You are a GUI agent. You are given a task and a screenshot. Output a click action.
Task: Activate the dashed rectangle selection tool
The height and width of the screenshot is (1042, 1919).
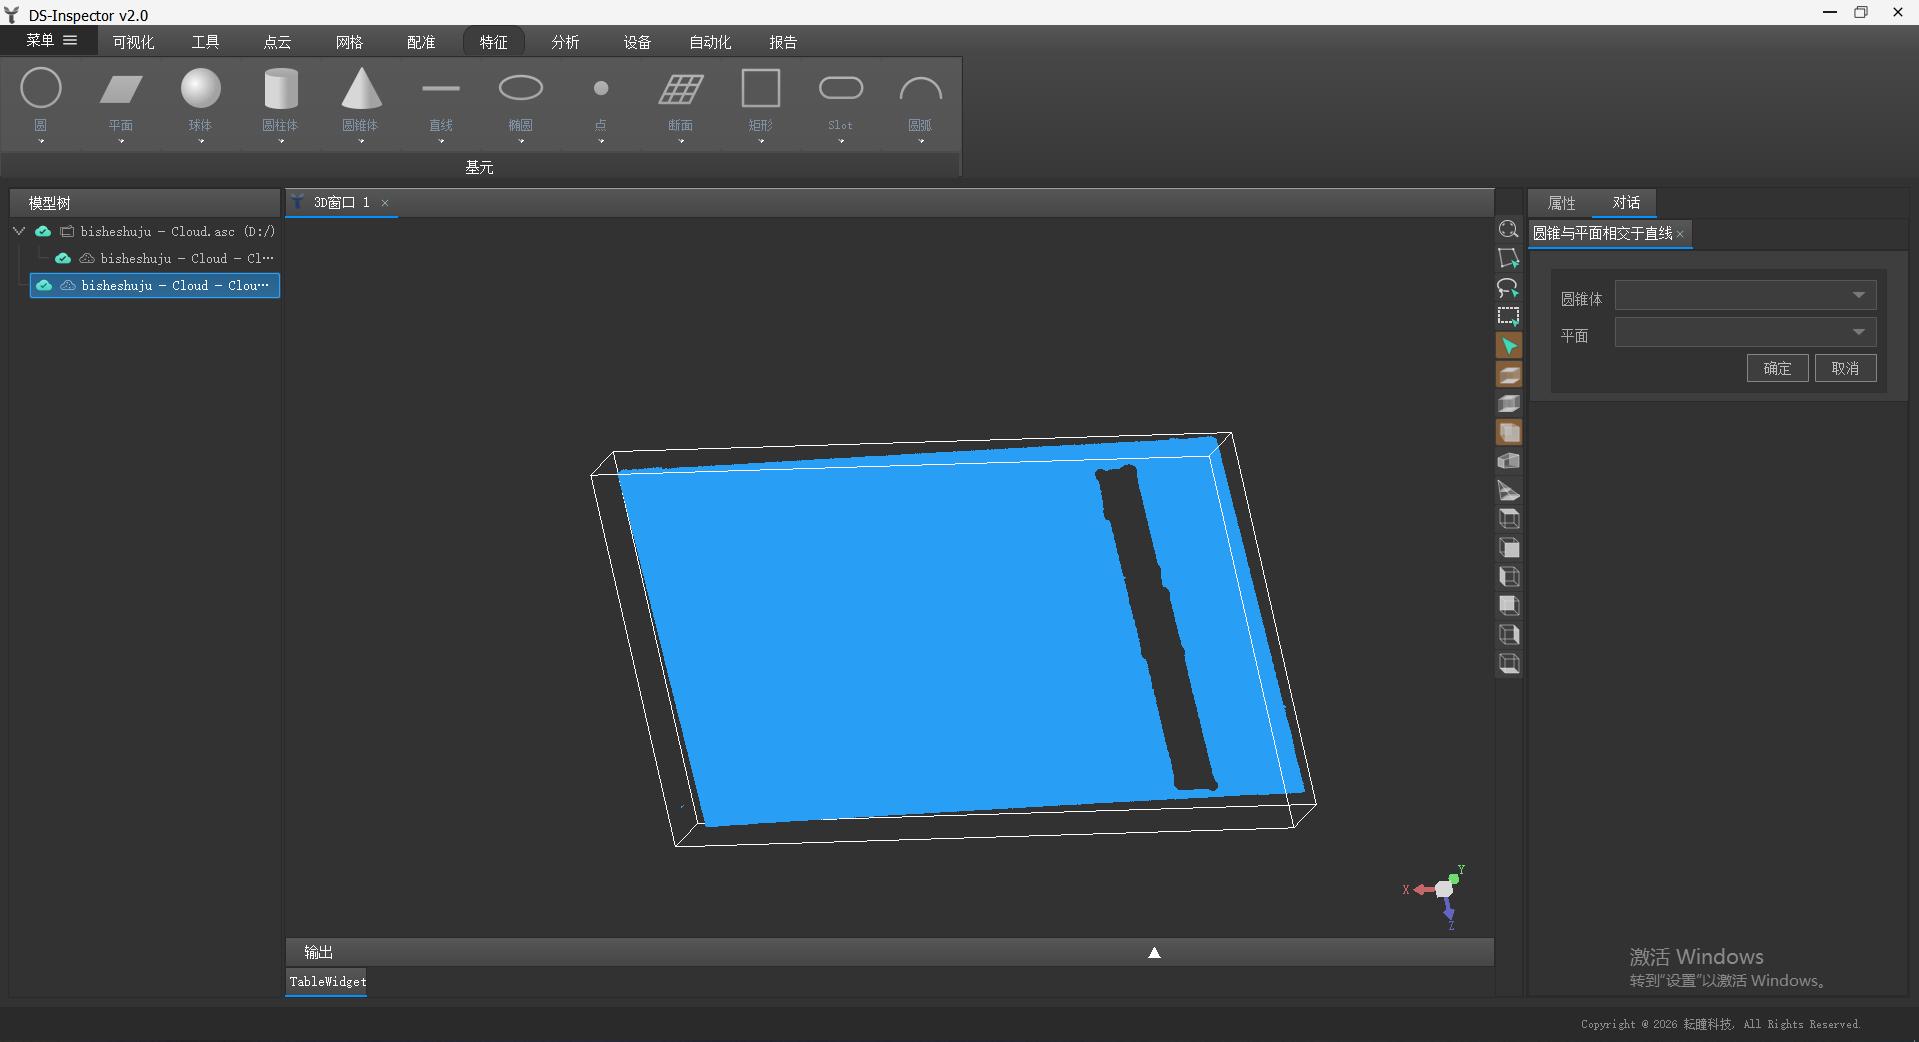tap(1509, 317)
